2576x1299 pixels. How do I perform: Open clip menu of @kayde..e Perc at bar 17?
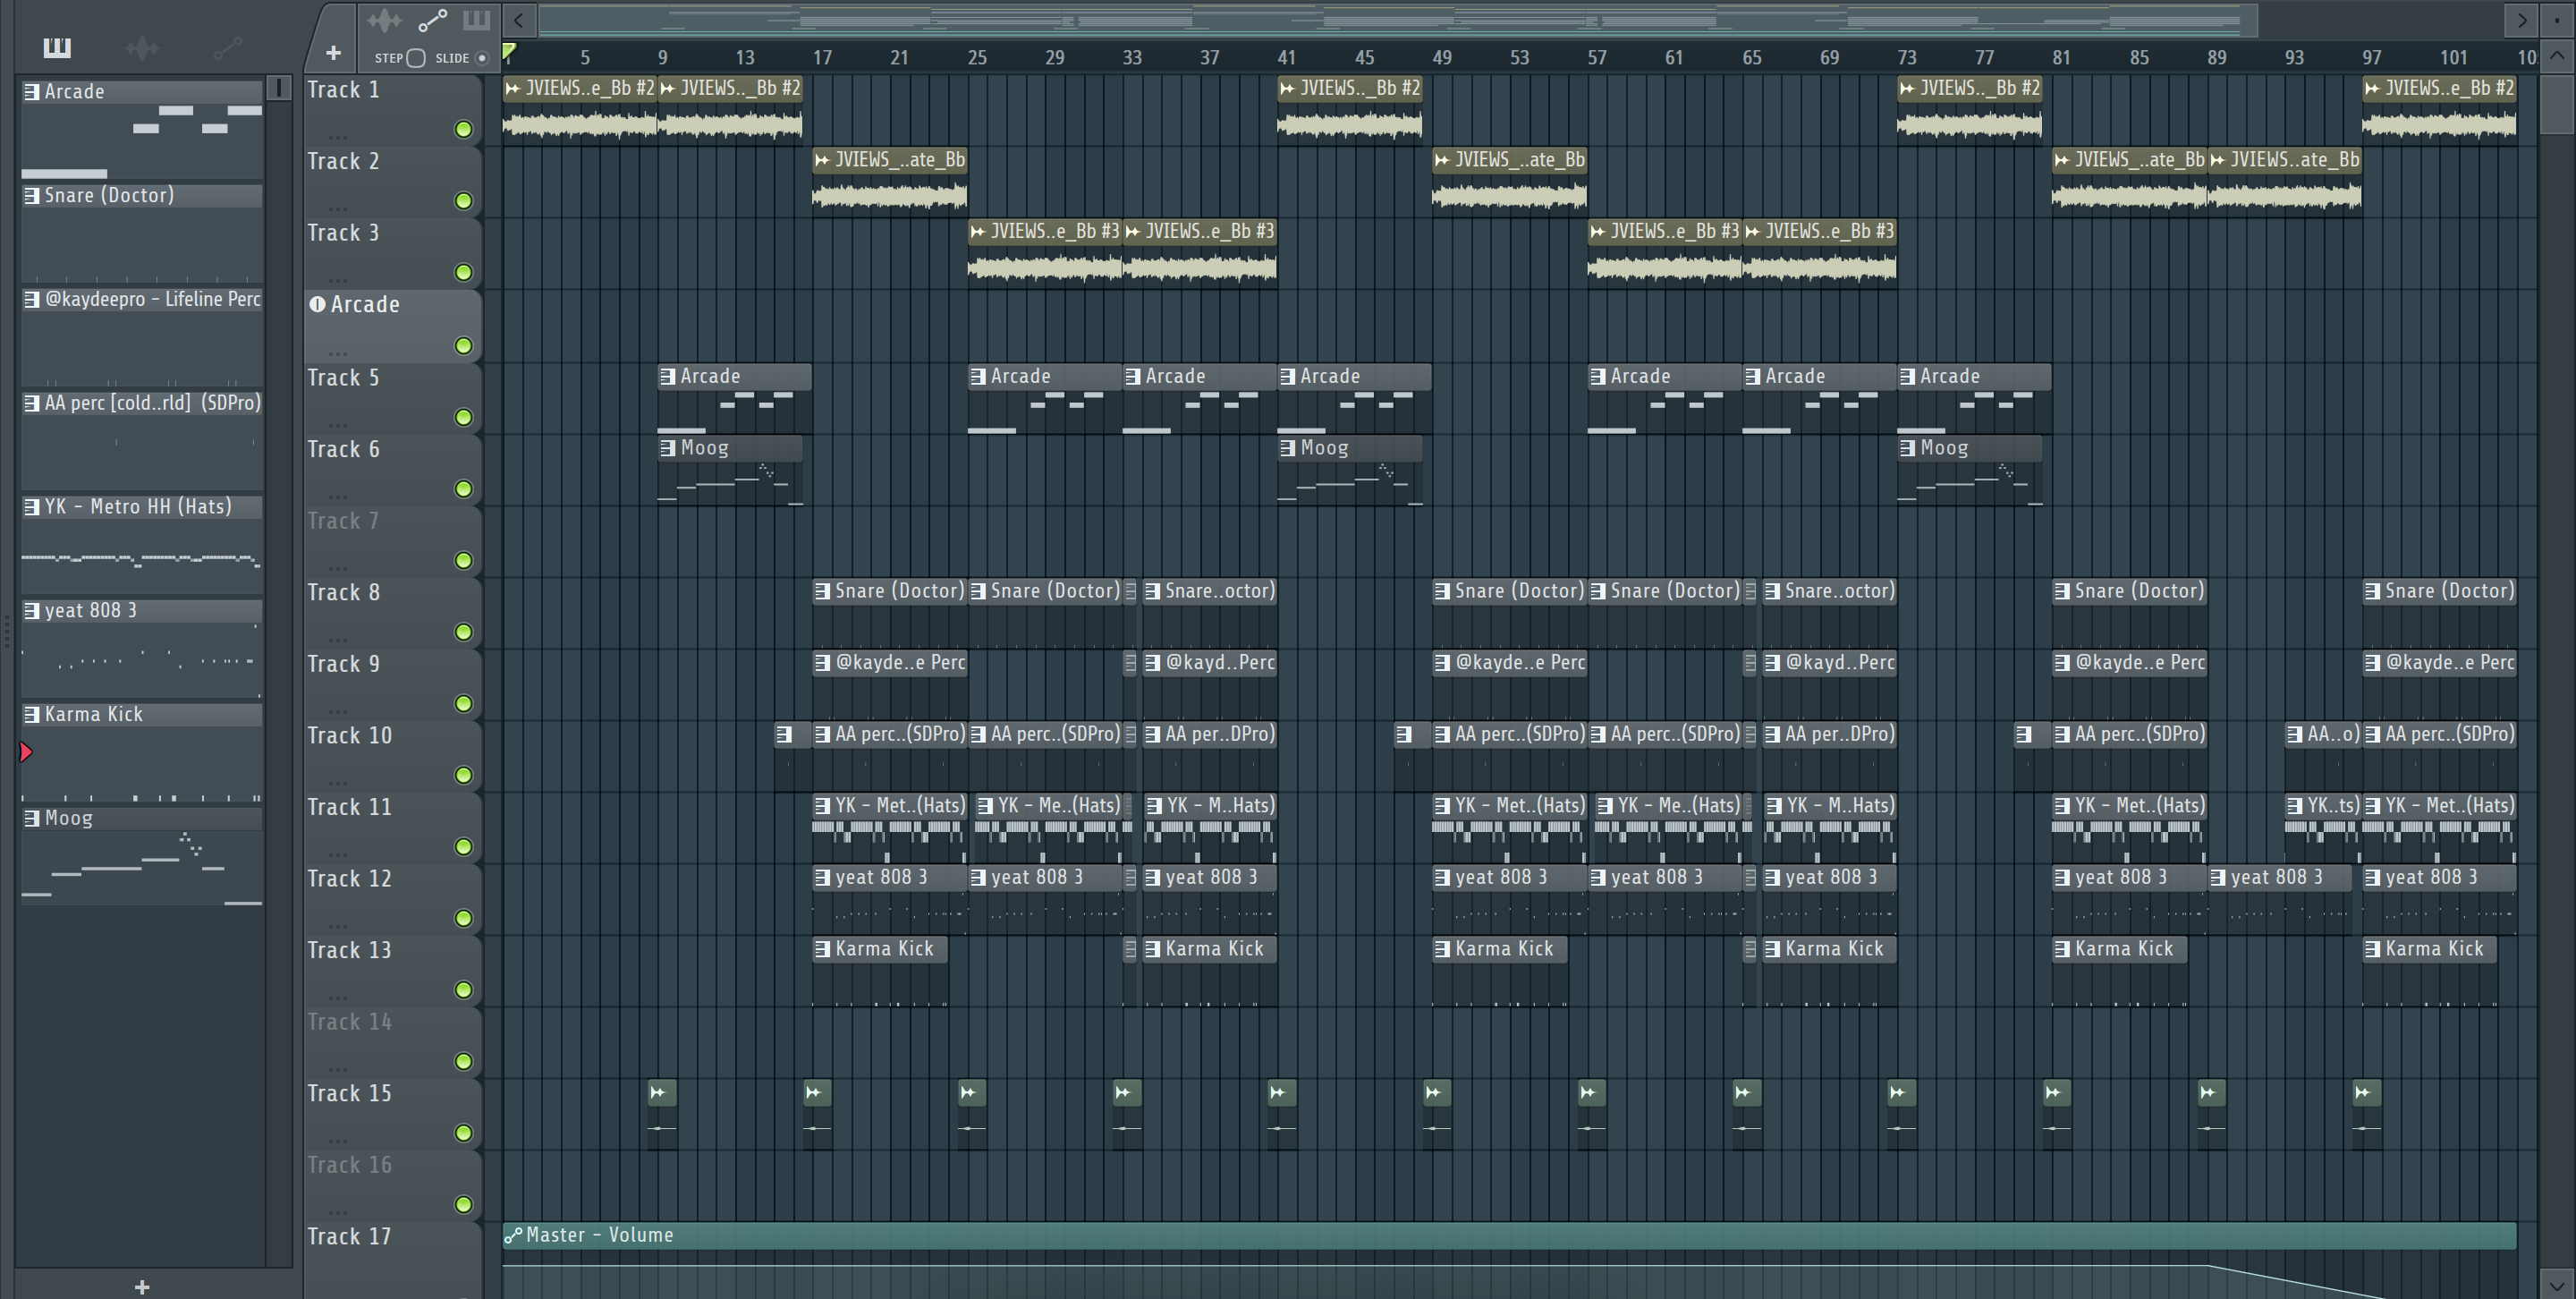pyautogui.click(x=822, y=663)
